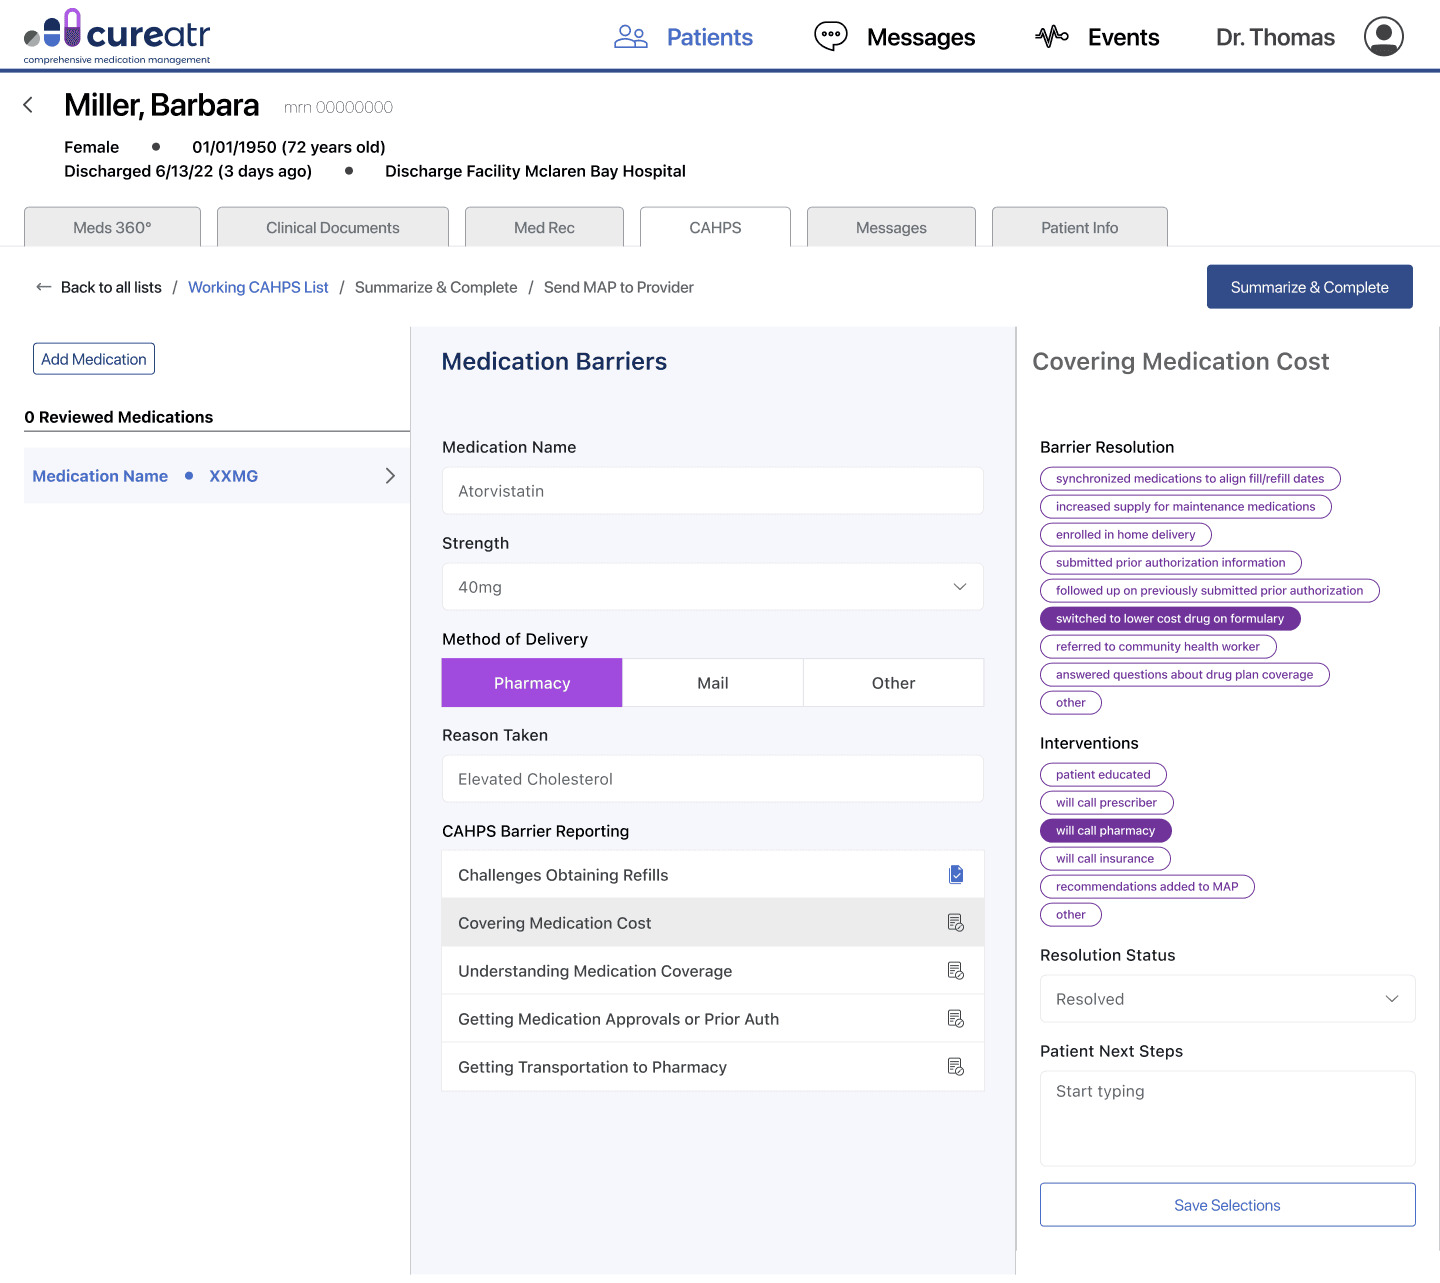Select 'Getting Medication Approvals or Prior Auth' row
1440x1283 pixels.
click(x=713, y=1019)
